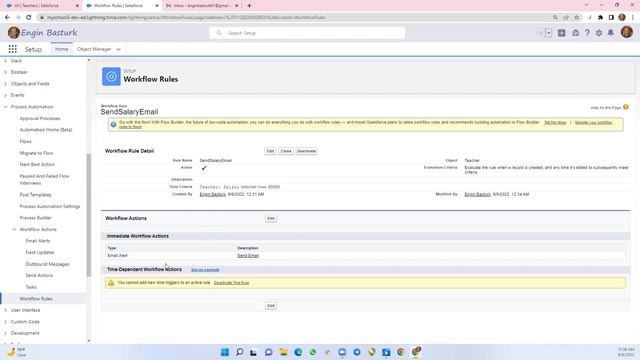Click the Tell Me More link
This screenshot has width=640, height=360.
point(555,122)
